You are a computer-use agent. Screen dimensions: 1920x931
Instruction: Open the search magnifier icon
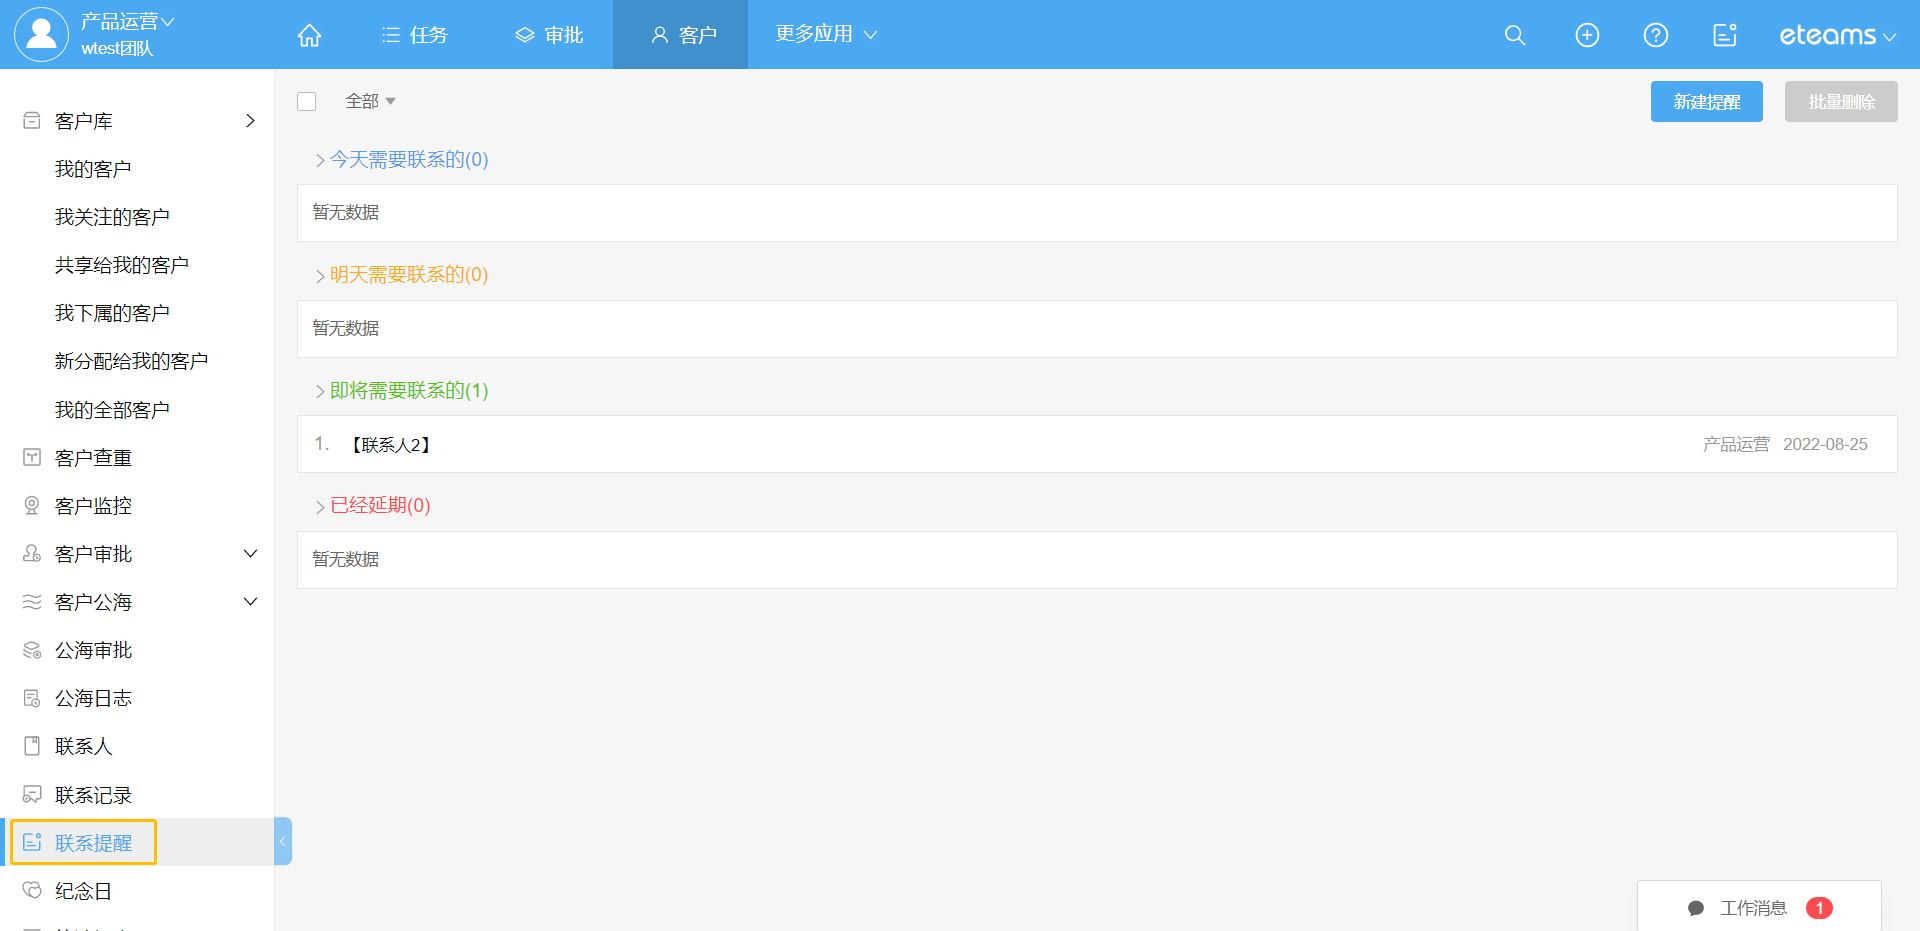point(1514,35)
